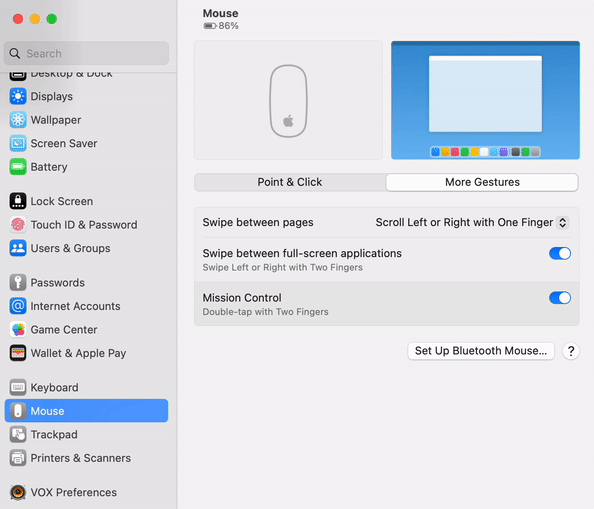
Task: Select the More Gestures tab
Action: coord(482,182)
